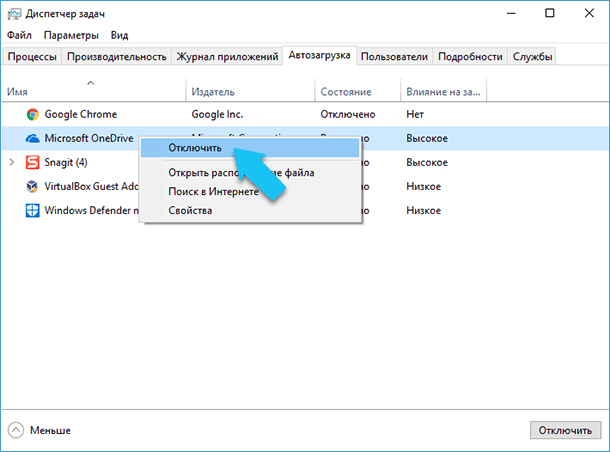Image resolution: width=610 pixels, height=452 pixels.
Task: Select the Google Chrome row name
Action: click(81, 114)
